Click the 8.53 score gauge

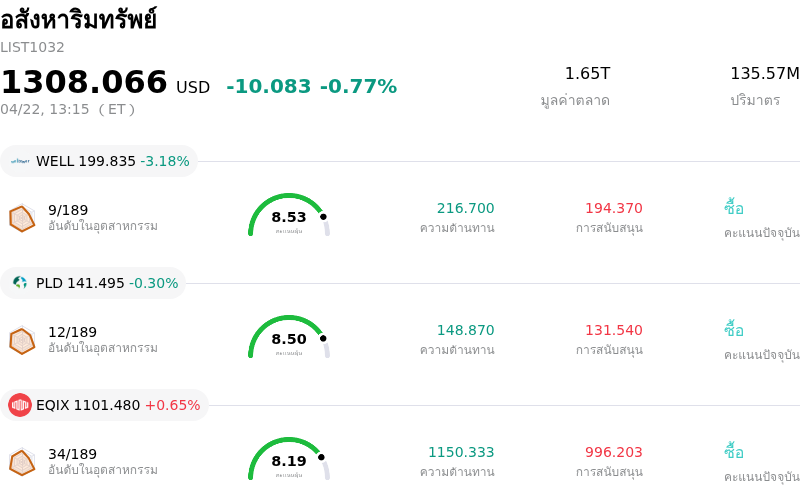coord(289,216)
